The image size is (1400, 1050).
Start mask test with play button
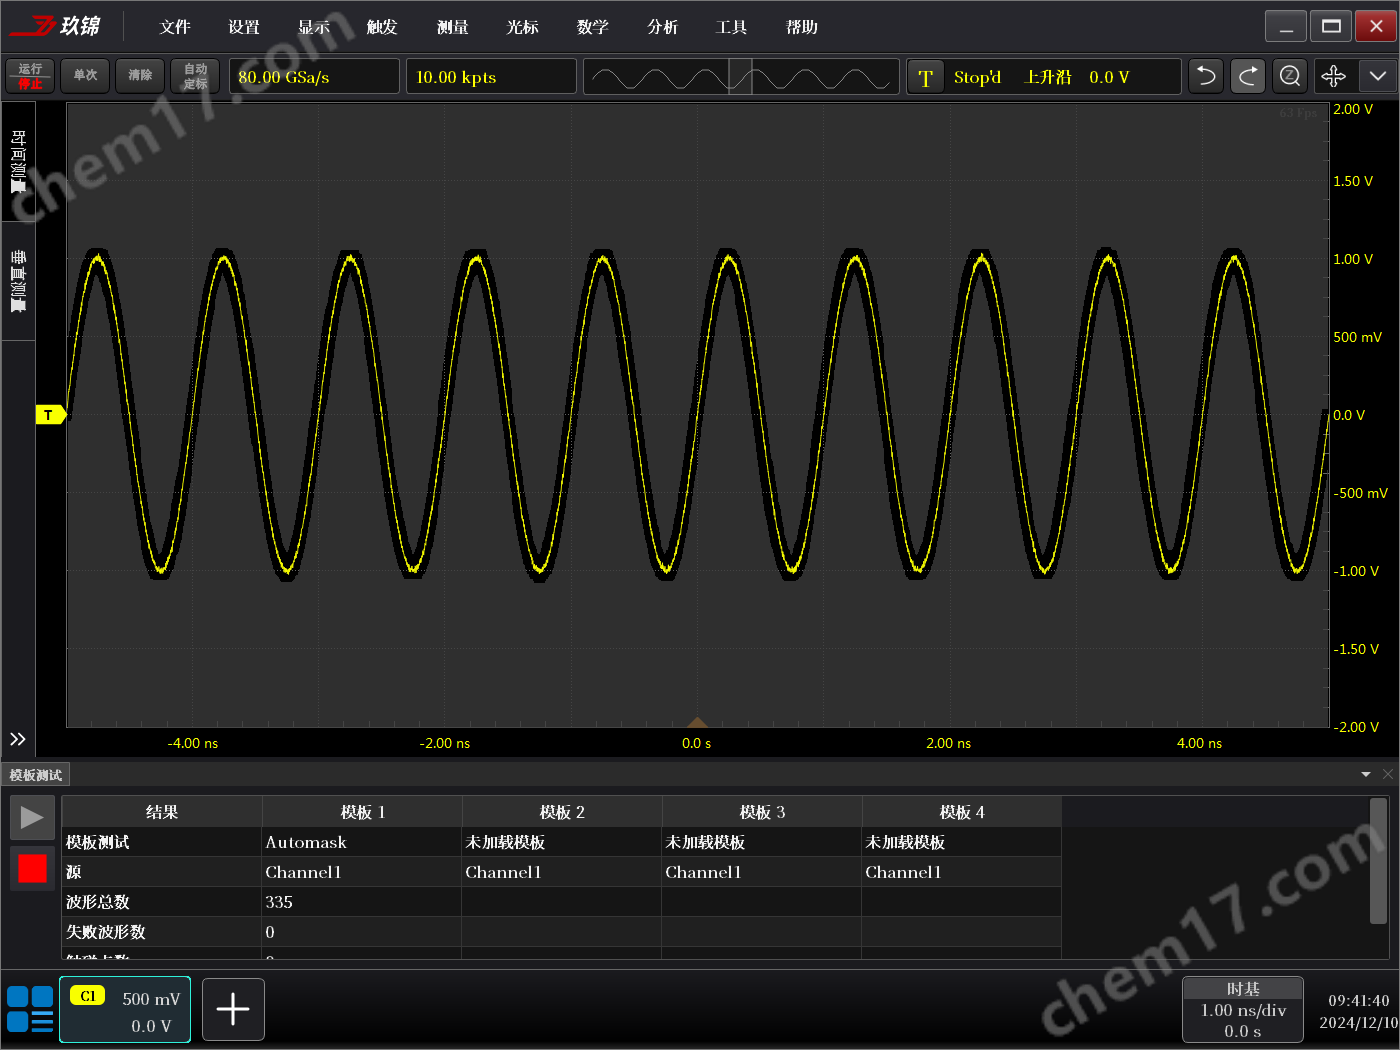point(32,818)
